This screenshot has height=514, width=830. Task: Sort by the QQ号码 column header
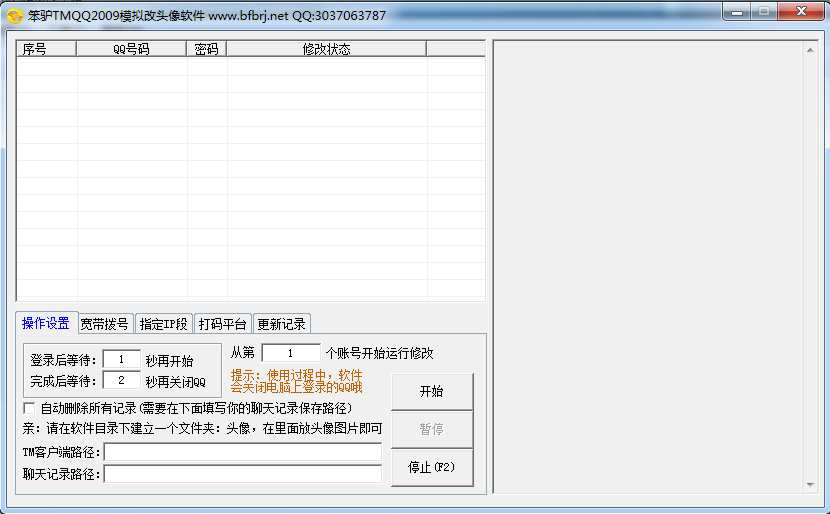(x=131, y=49)
